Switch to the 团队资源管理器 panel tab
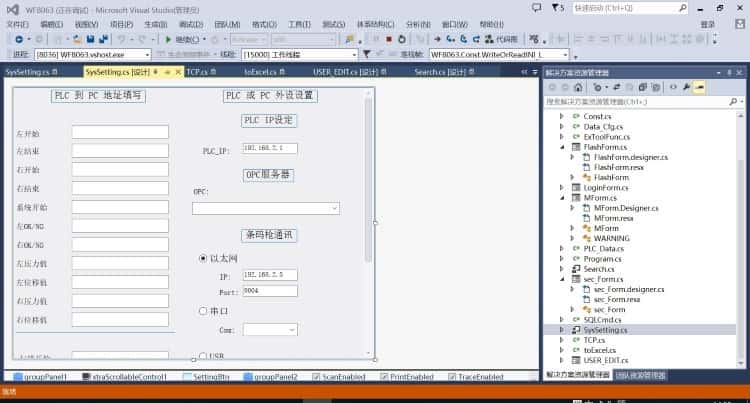The height and width of the screenshot is (403, 750). coord(640,375)
